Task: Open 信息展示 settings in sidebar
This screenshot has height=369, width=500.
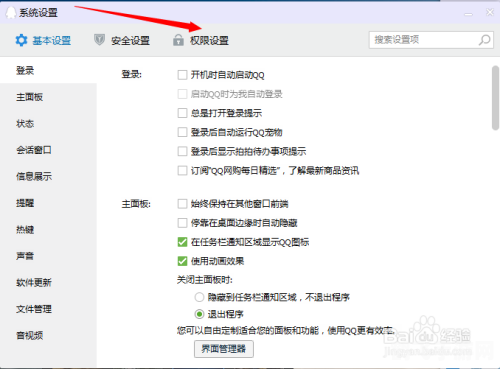Action: click(x=48, y=176)
